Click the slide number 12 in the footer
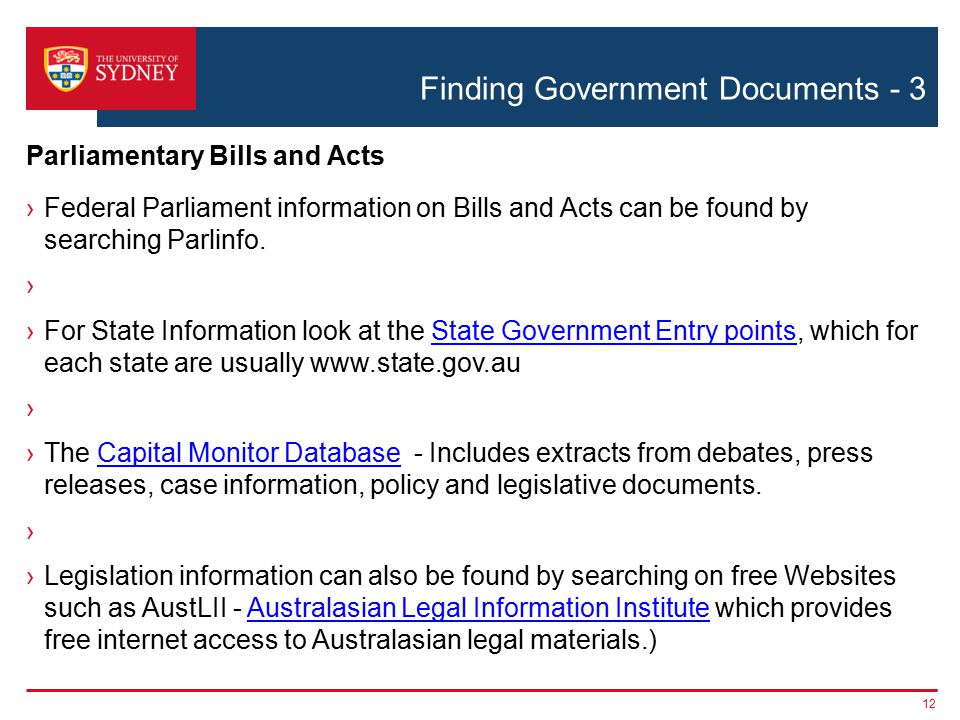Image resolution: width=960 pixels, height=720 pixels. (929, 703)
